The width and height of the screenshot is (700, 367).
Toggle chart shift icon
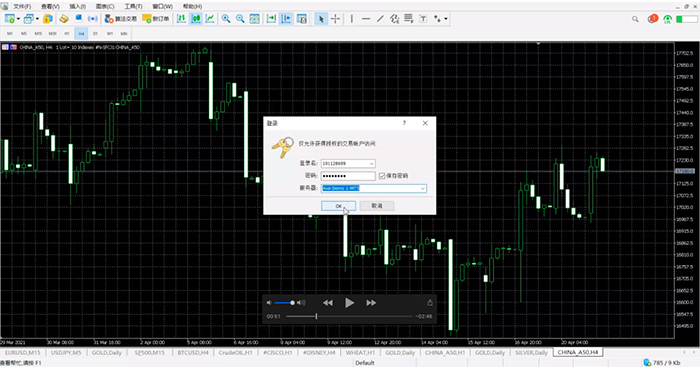pos(286,19)
